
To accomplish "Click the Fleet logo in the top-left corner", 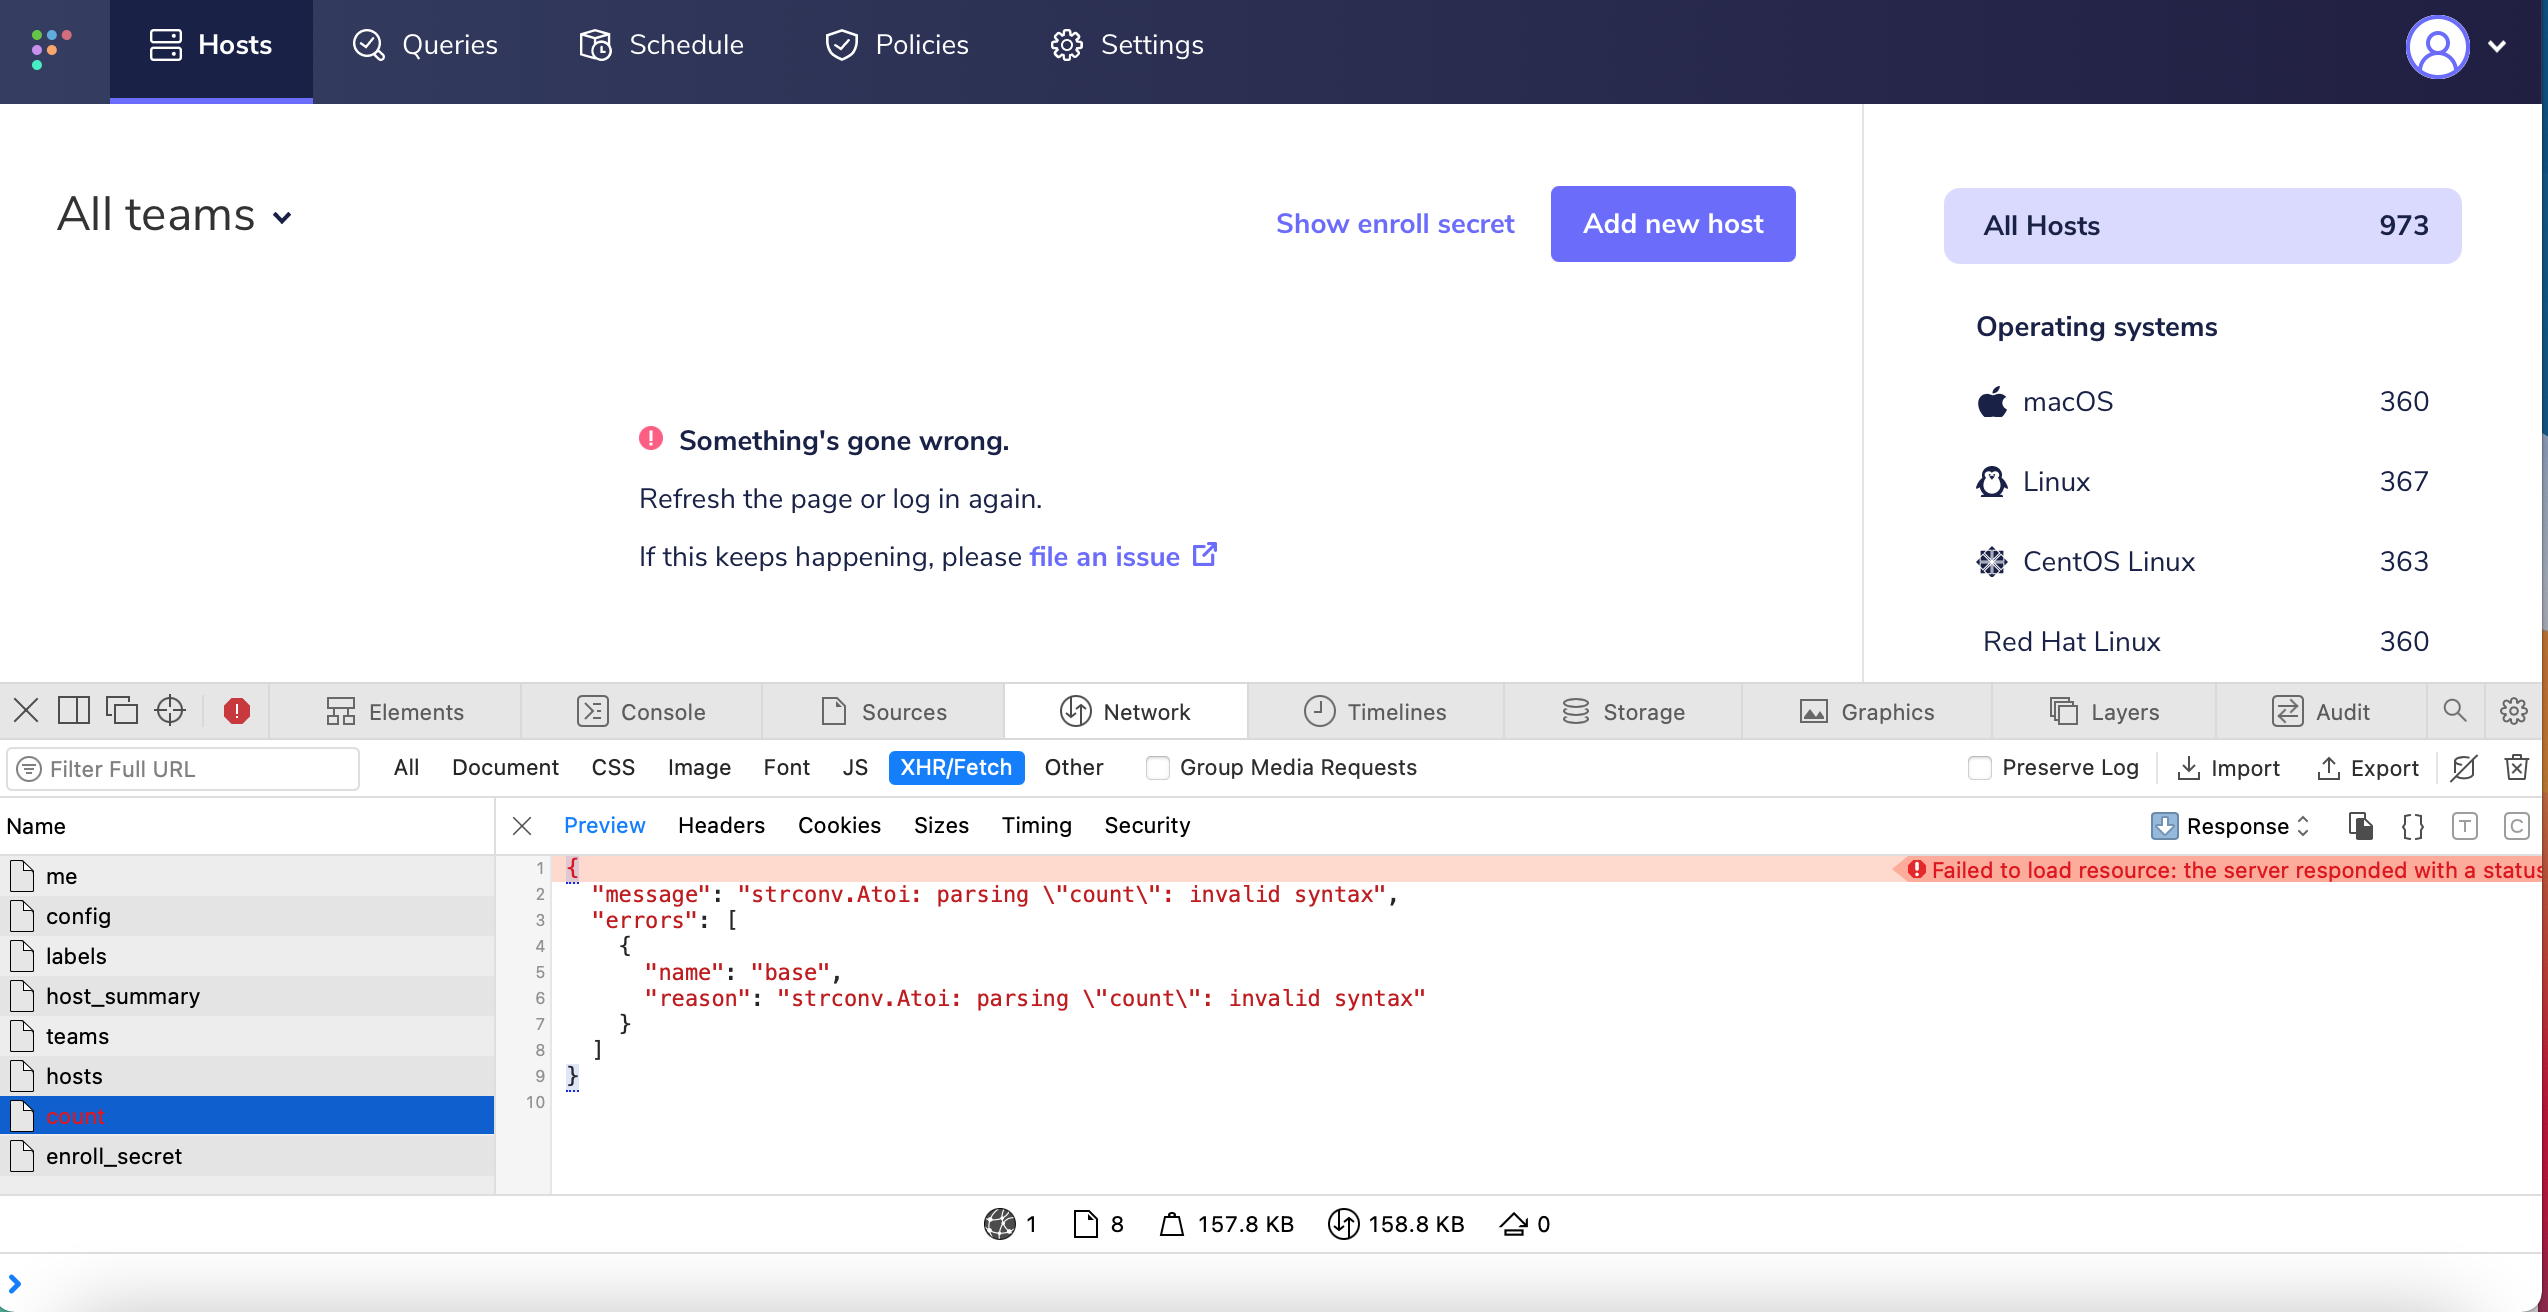I will [x=50, y=46].
